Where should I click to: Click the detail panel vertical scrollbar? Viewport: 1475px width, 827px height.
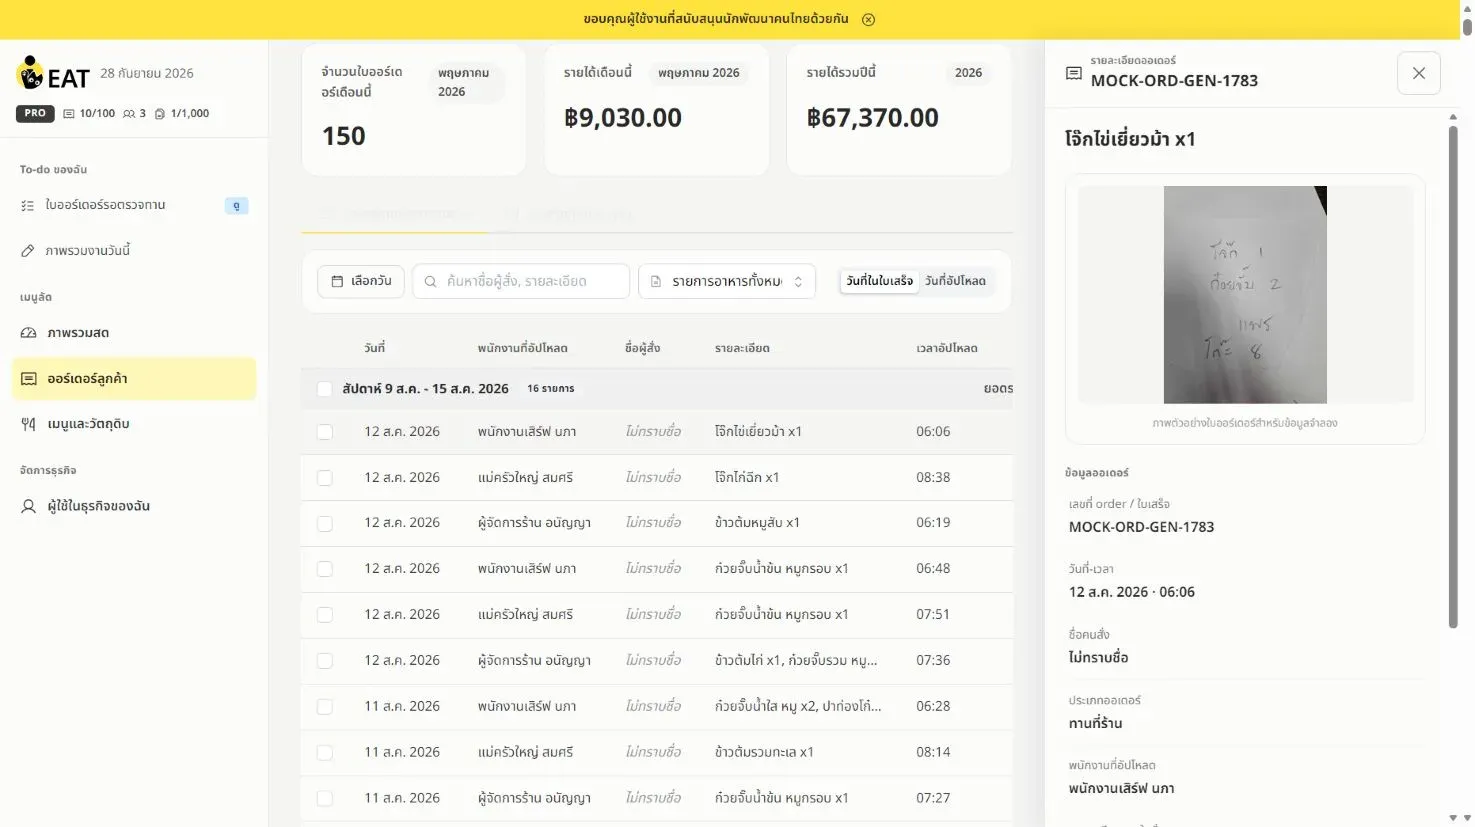[x=1453, y=376]
